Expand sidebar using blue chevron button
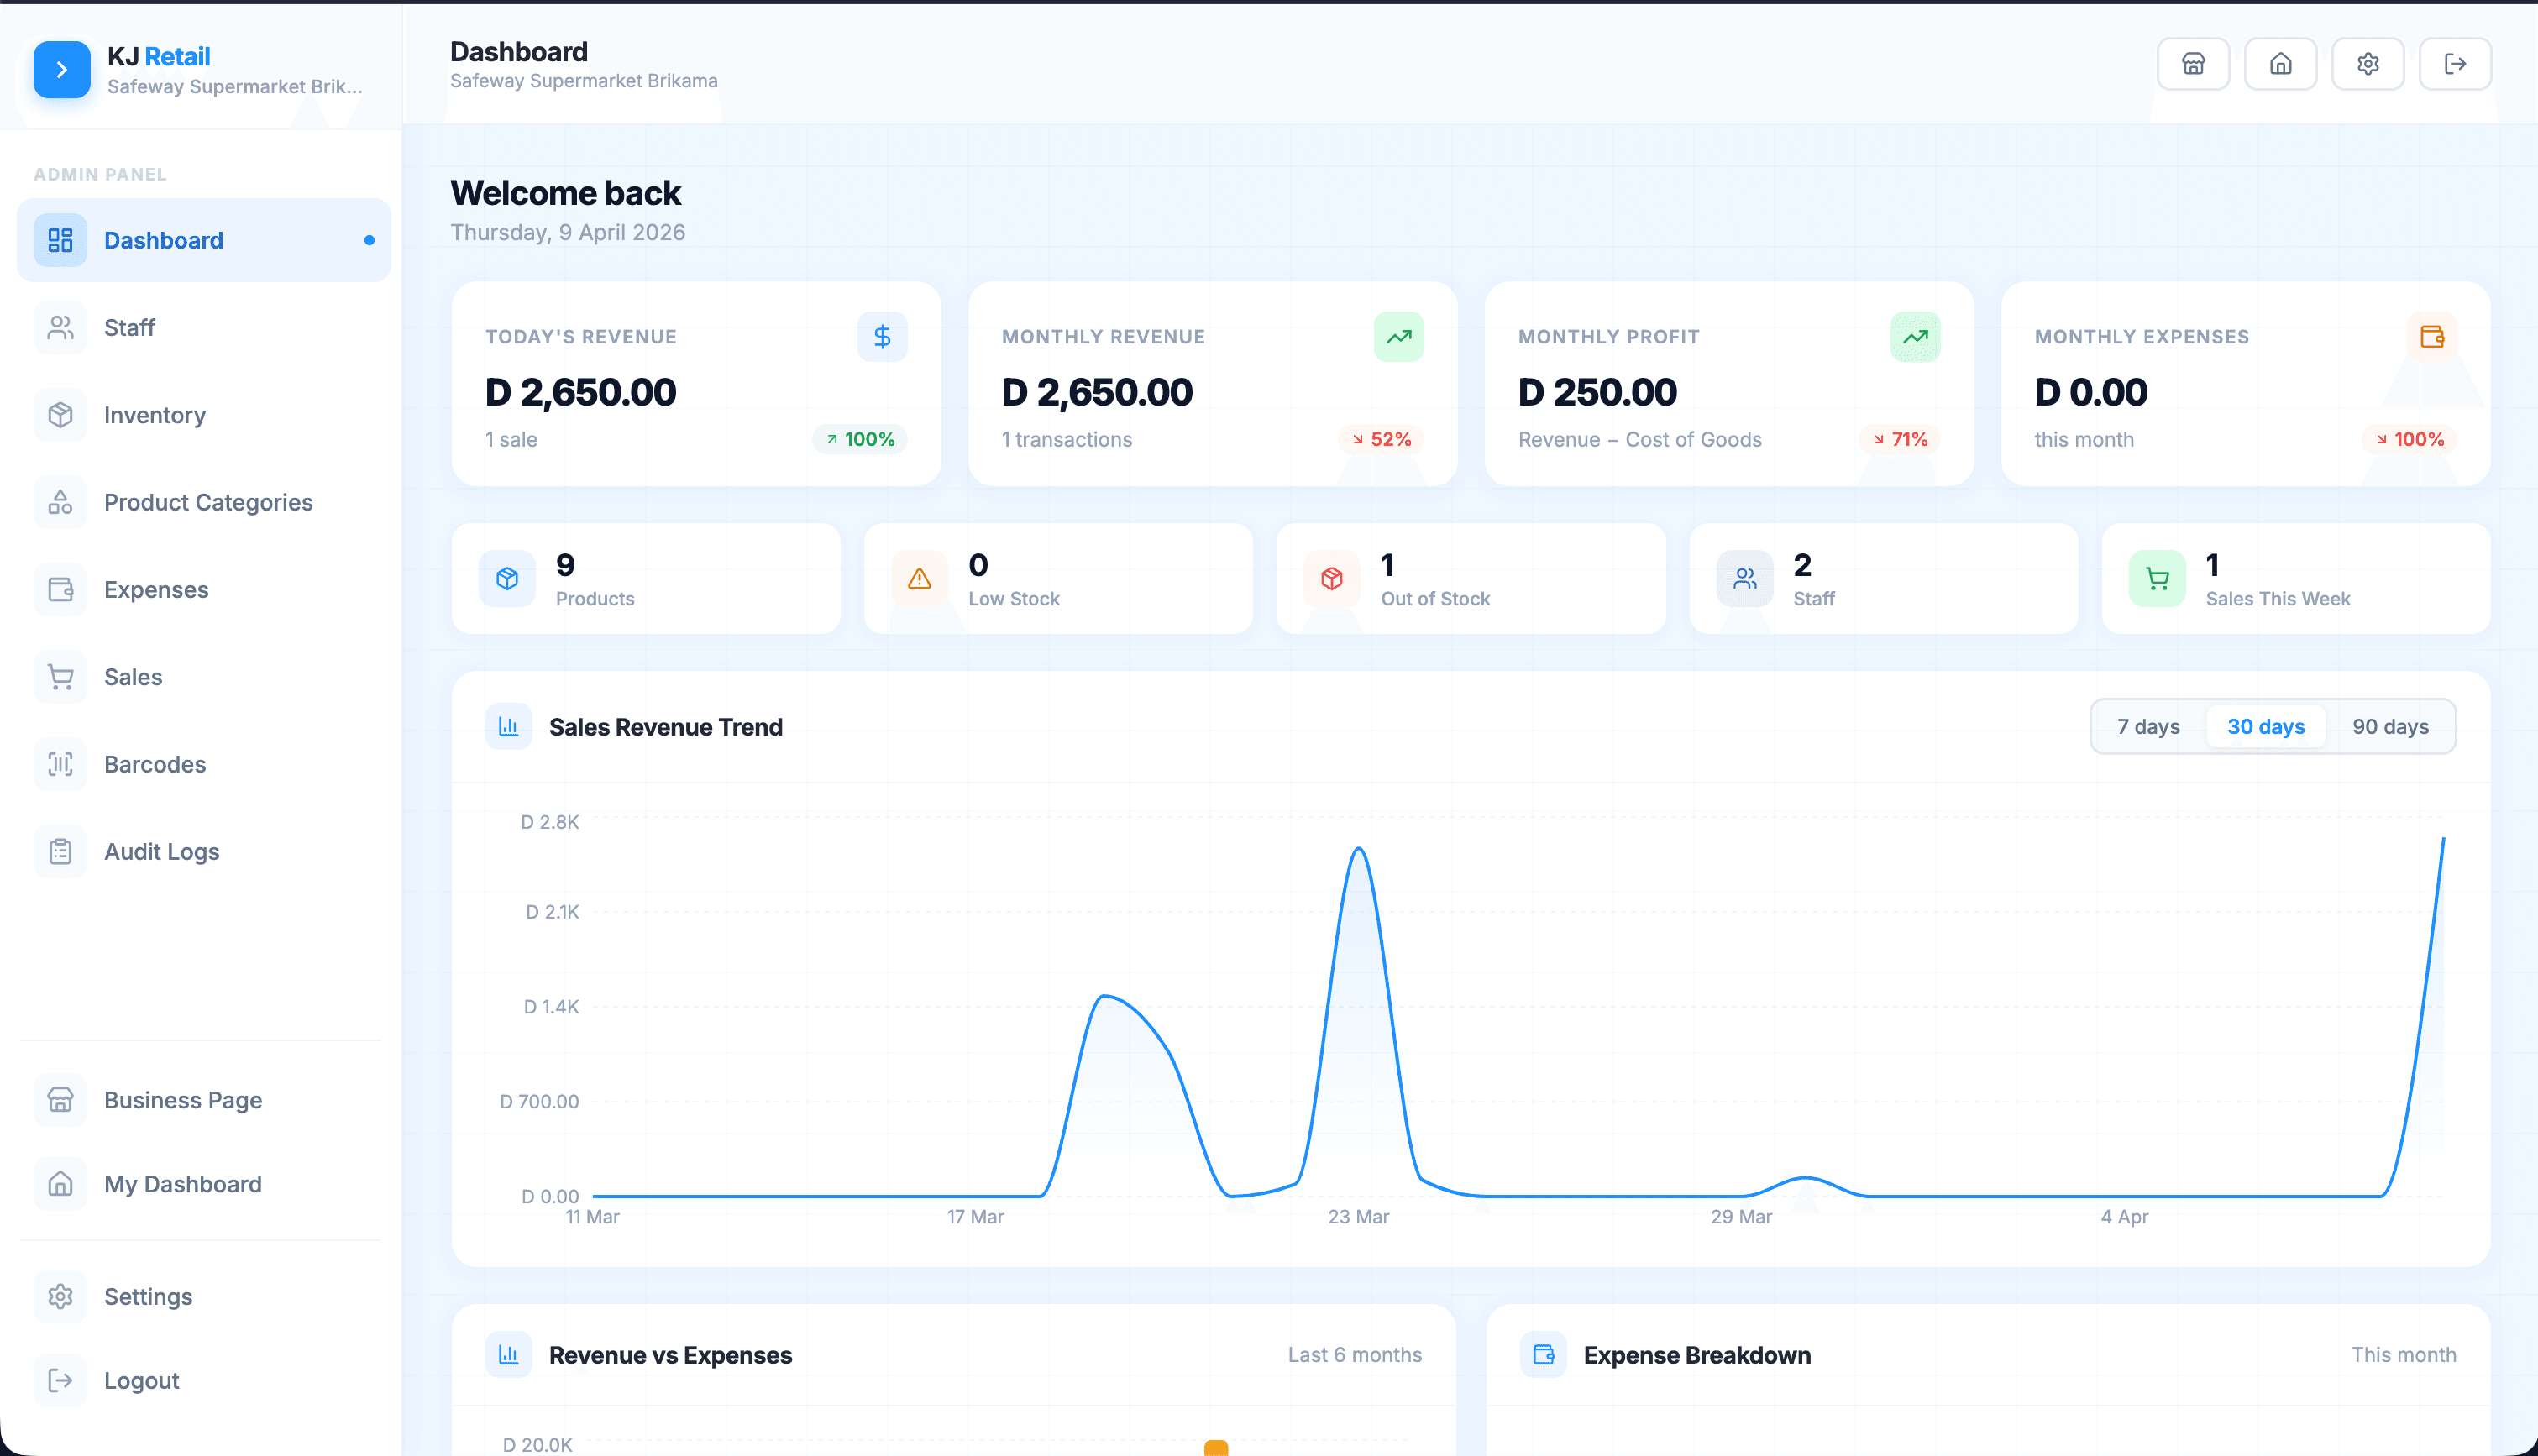Viewport: 2538px width, 1456px height. point(61,69)
